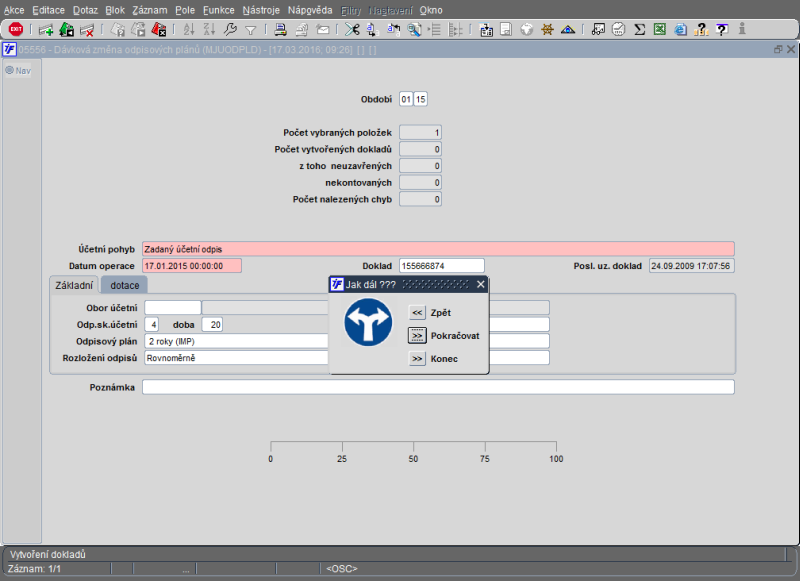This screenshot has width=800, height=581.
Task: Click the context help question mark window icon
Action: point(721,30)
